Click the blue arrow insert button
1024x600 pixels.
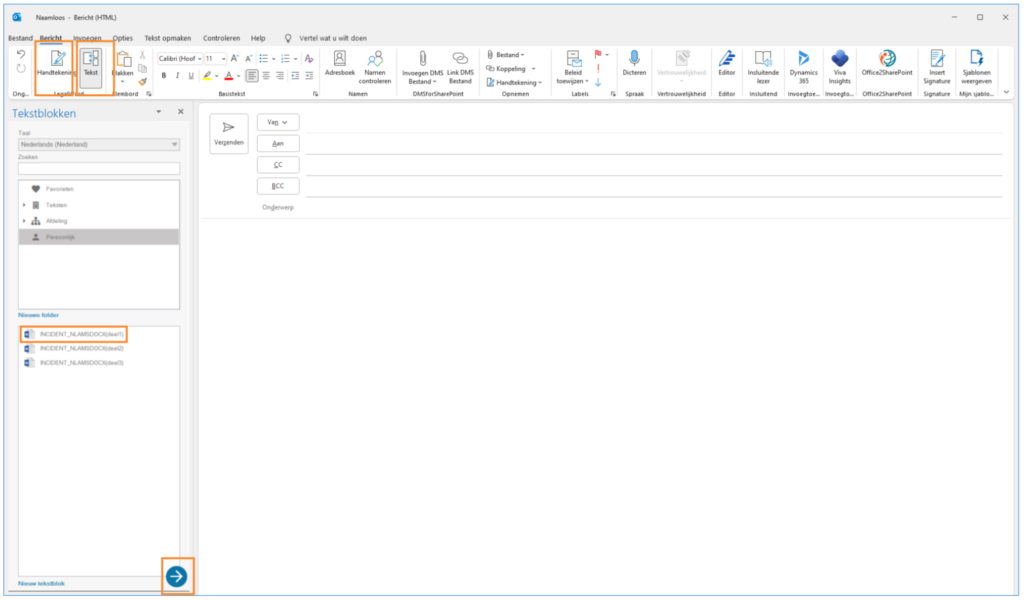pos(176,576)
